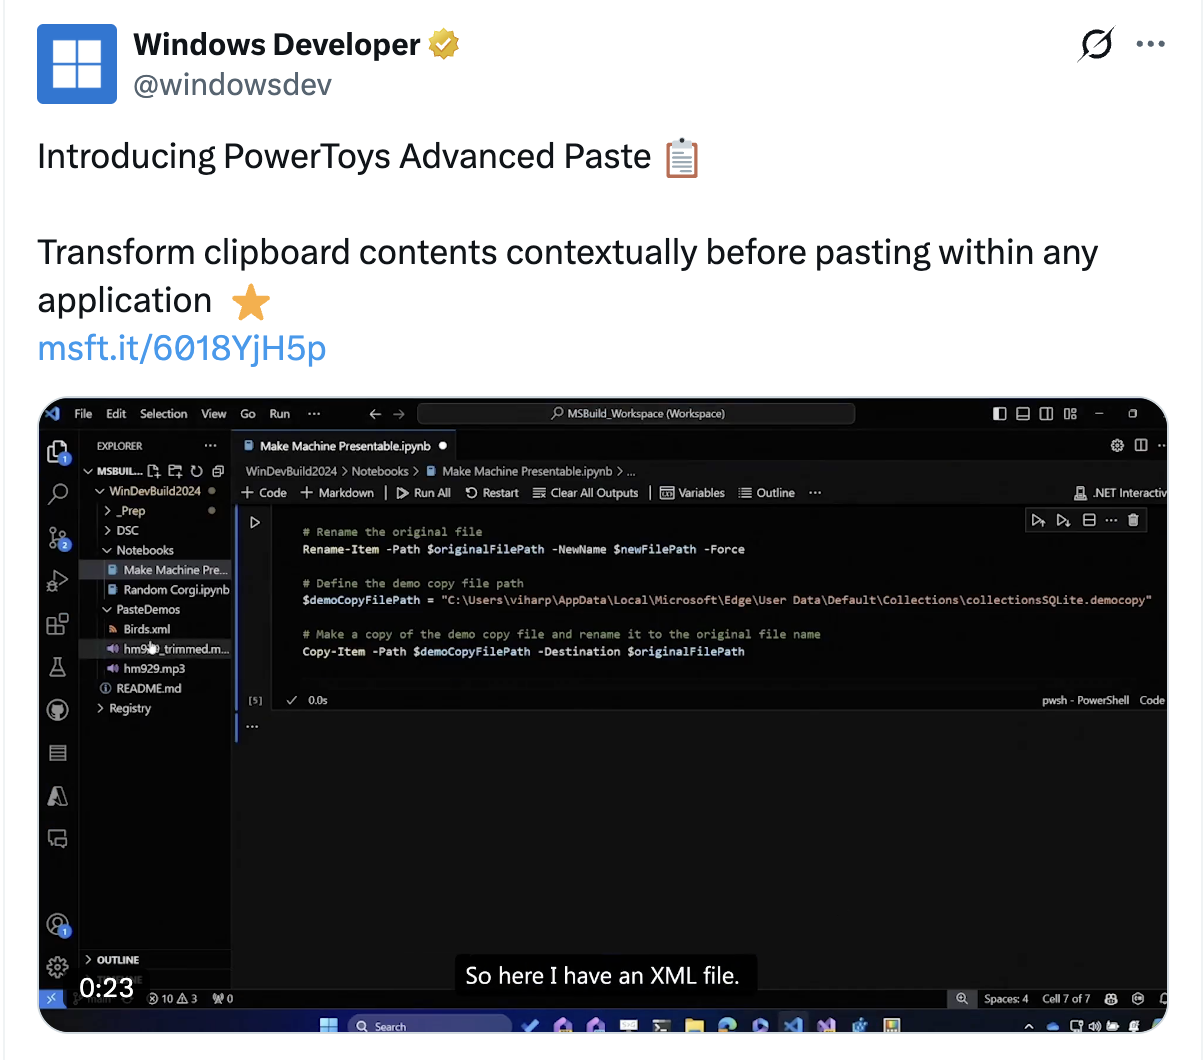
Task: Open Birds.xml in the Explorer
Action: point(147,629)
